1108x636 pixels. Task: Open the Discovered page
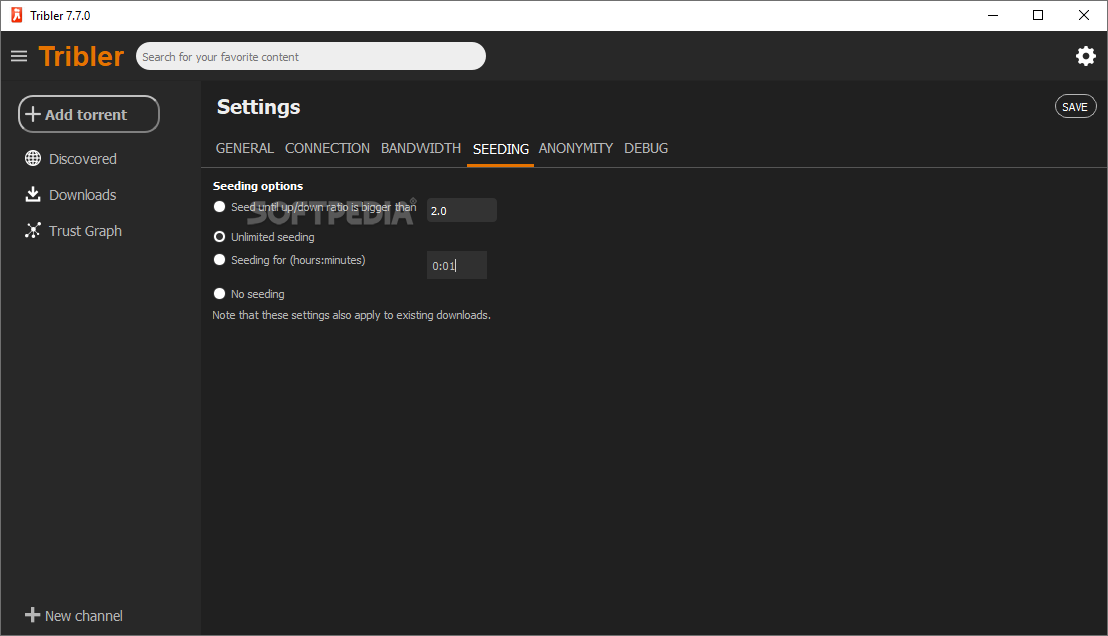[x=83, y=159]
